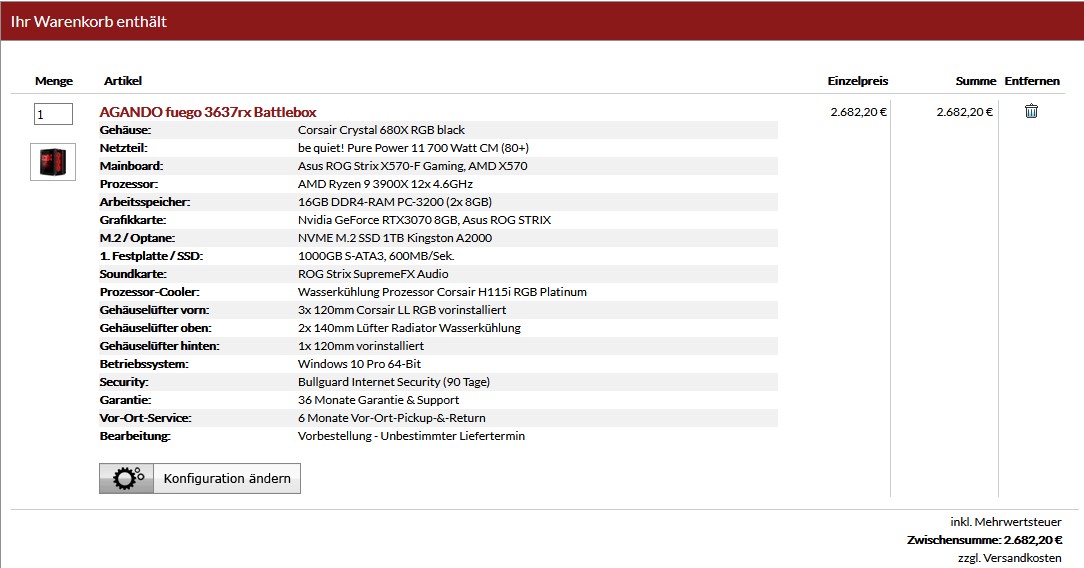Click the Entfernen column header
The width and height of the screenshot is (1084, 568).
click(1032, 81)
